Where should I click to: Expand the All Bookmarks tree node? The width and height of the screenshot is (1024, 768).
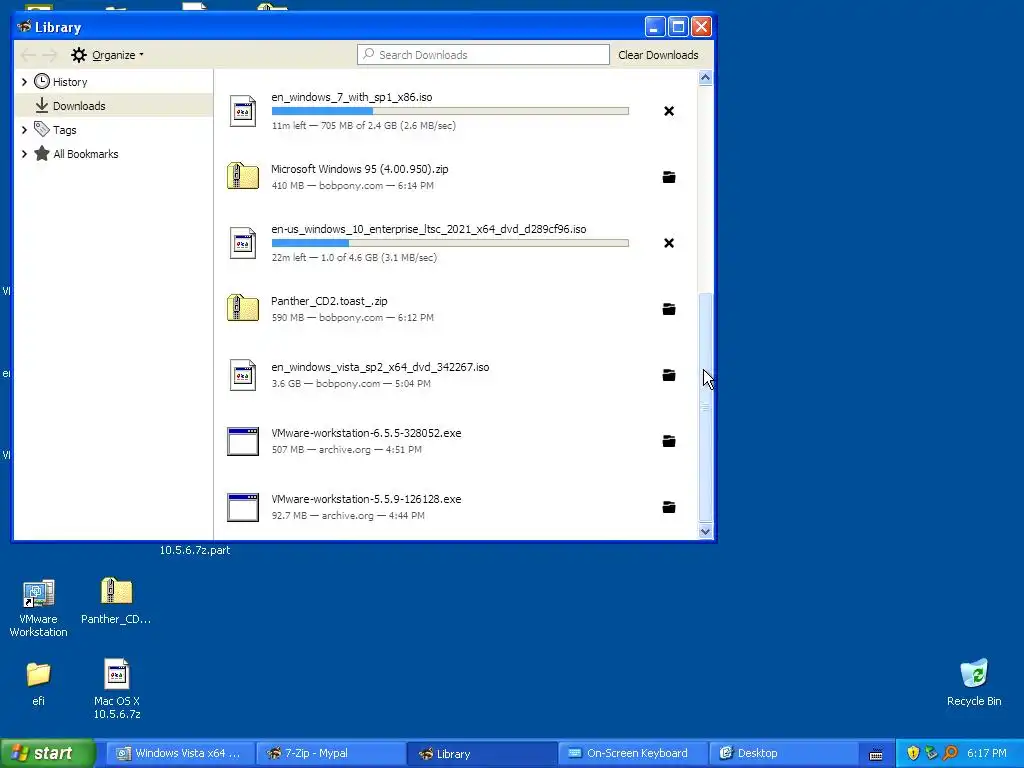pyautogui.click(x=24, y=154)
